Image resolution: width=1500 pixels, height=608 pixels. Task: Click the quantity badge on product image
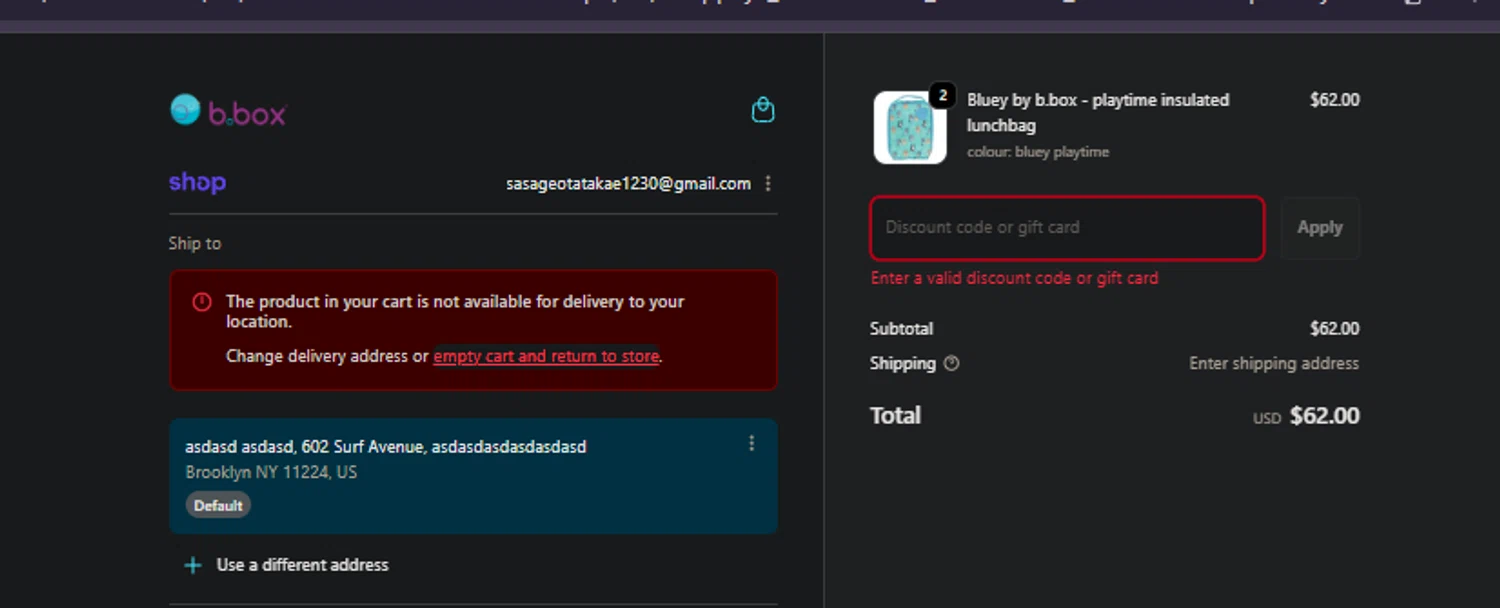942,95
